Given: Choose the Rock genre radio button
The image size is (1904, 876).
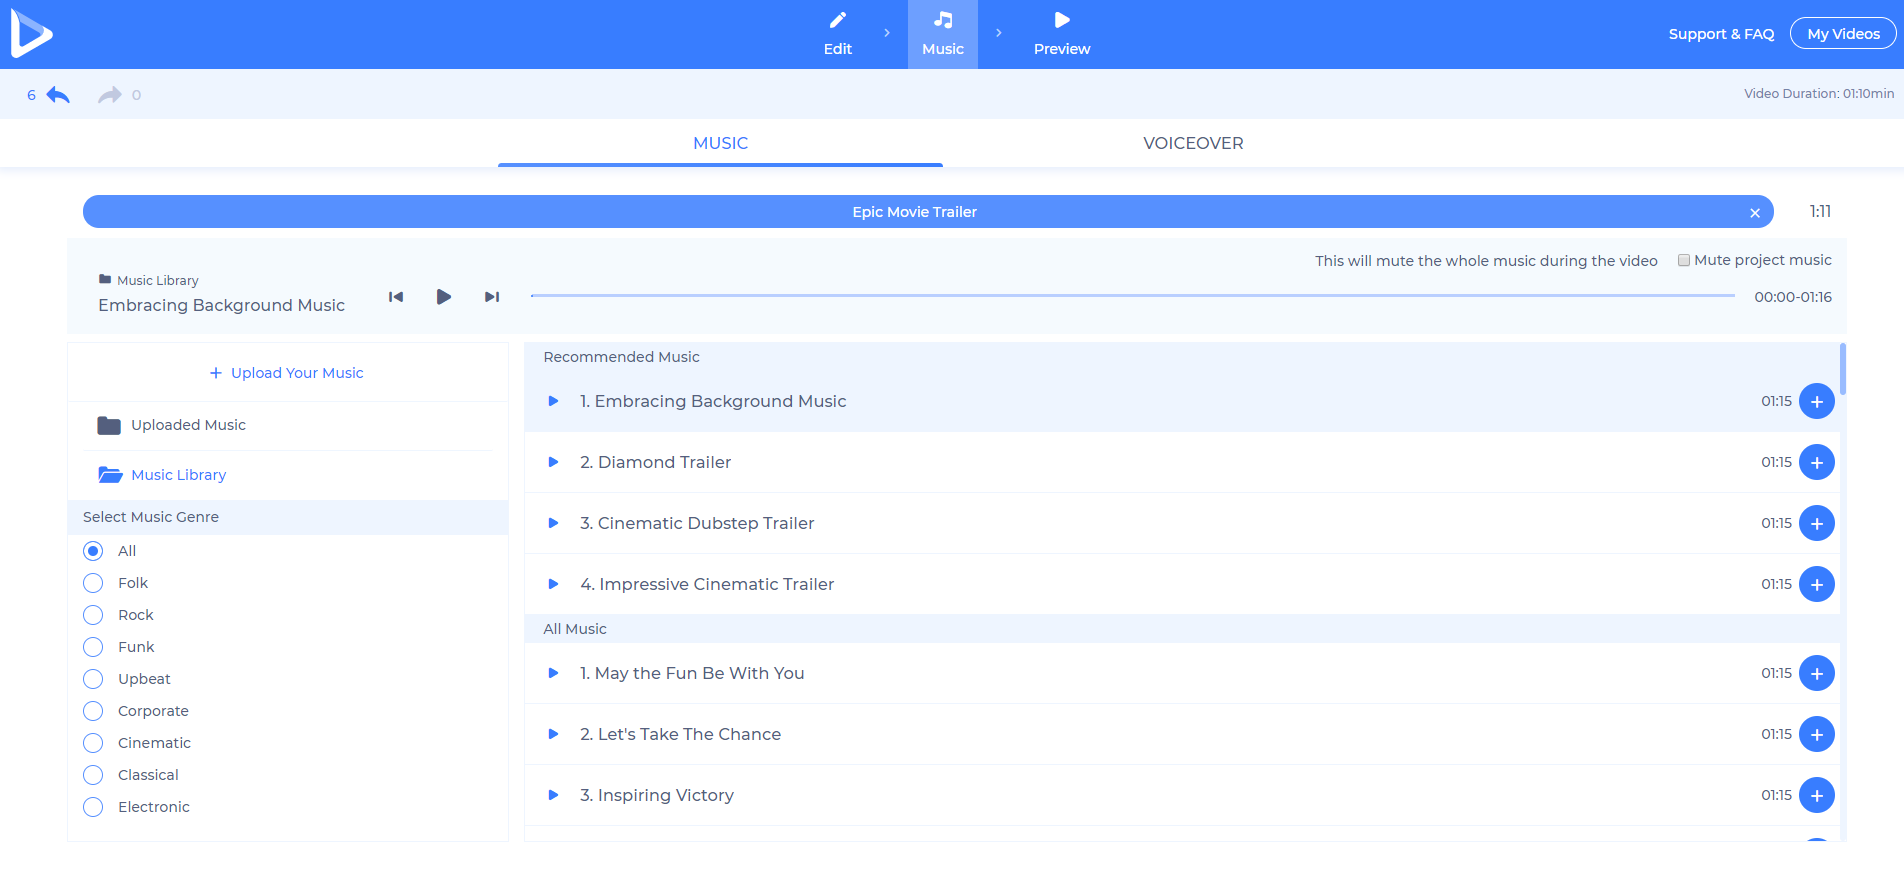Looking at the screenshot, I should point(93,615).
